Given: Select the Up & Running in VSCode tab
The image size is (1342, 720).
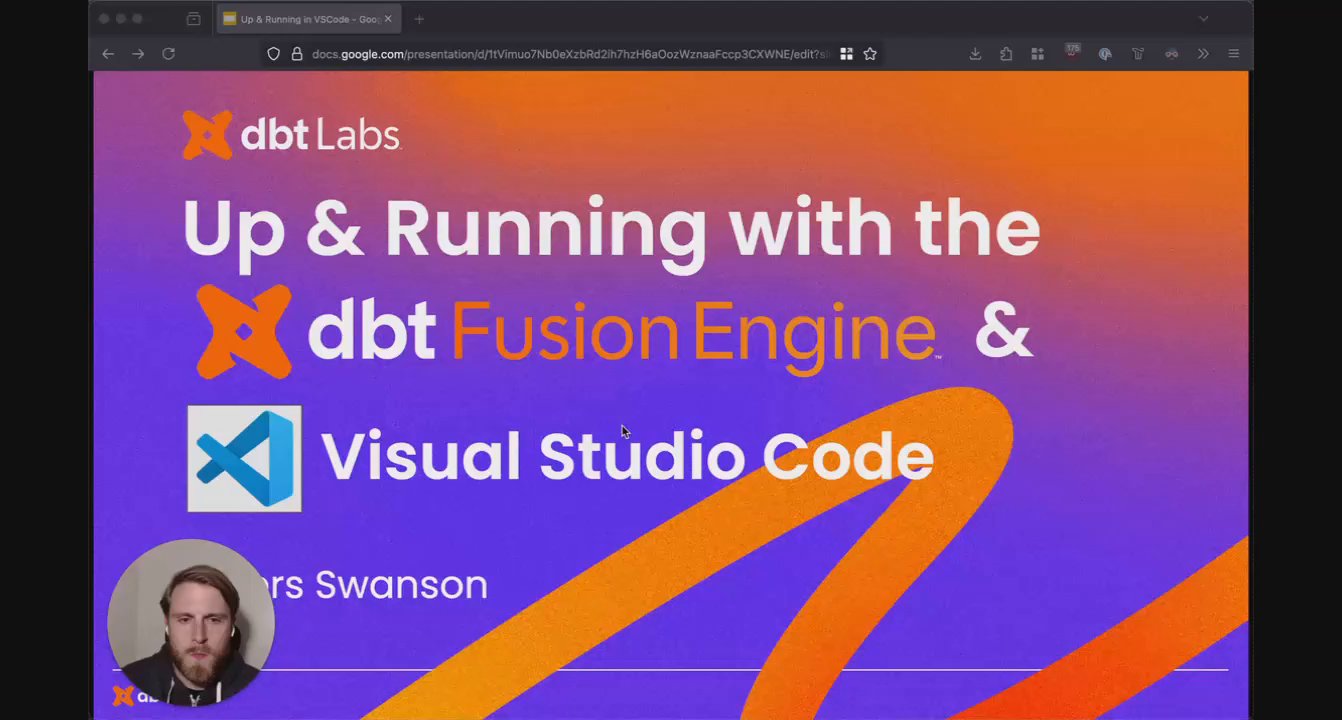Looking at the screenshot, I should pyautogui.click(x=308, y=19).
